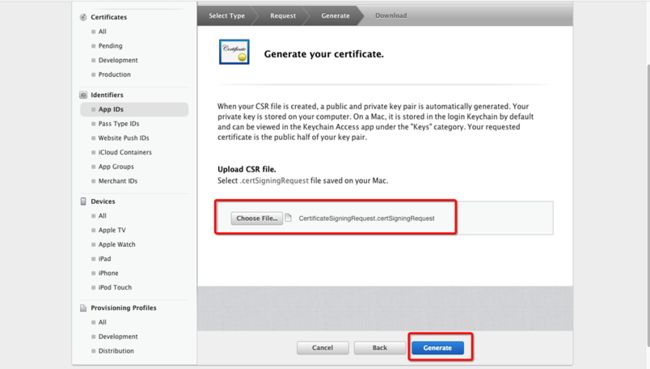Open Distribution provisioning profiles
The height and width of the screenshot is (369, 650).
point(116,351)
